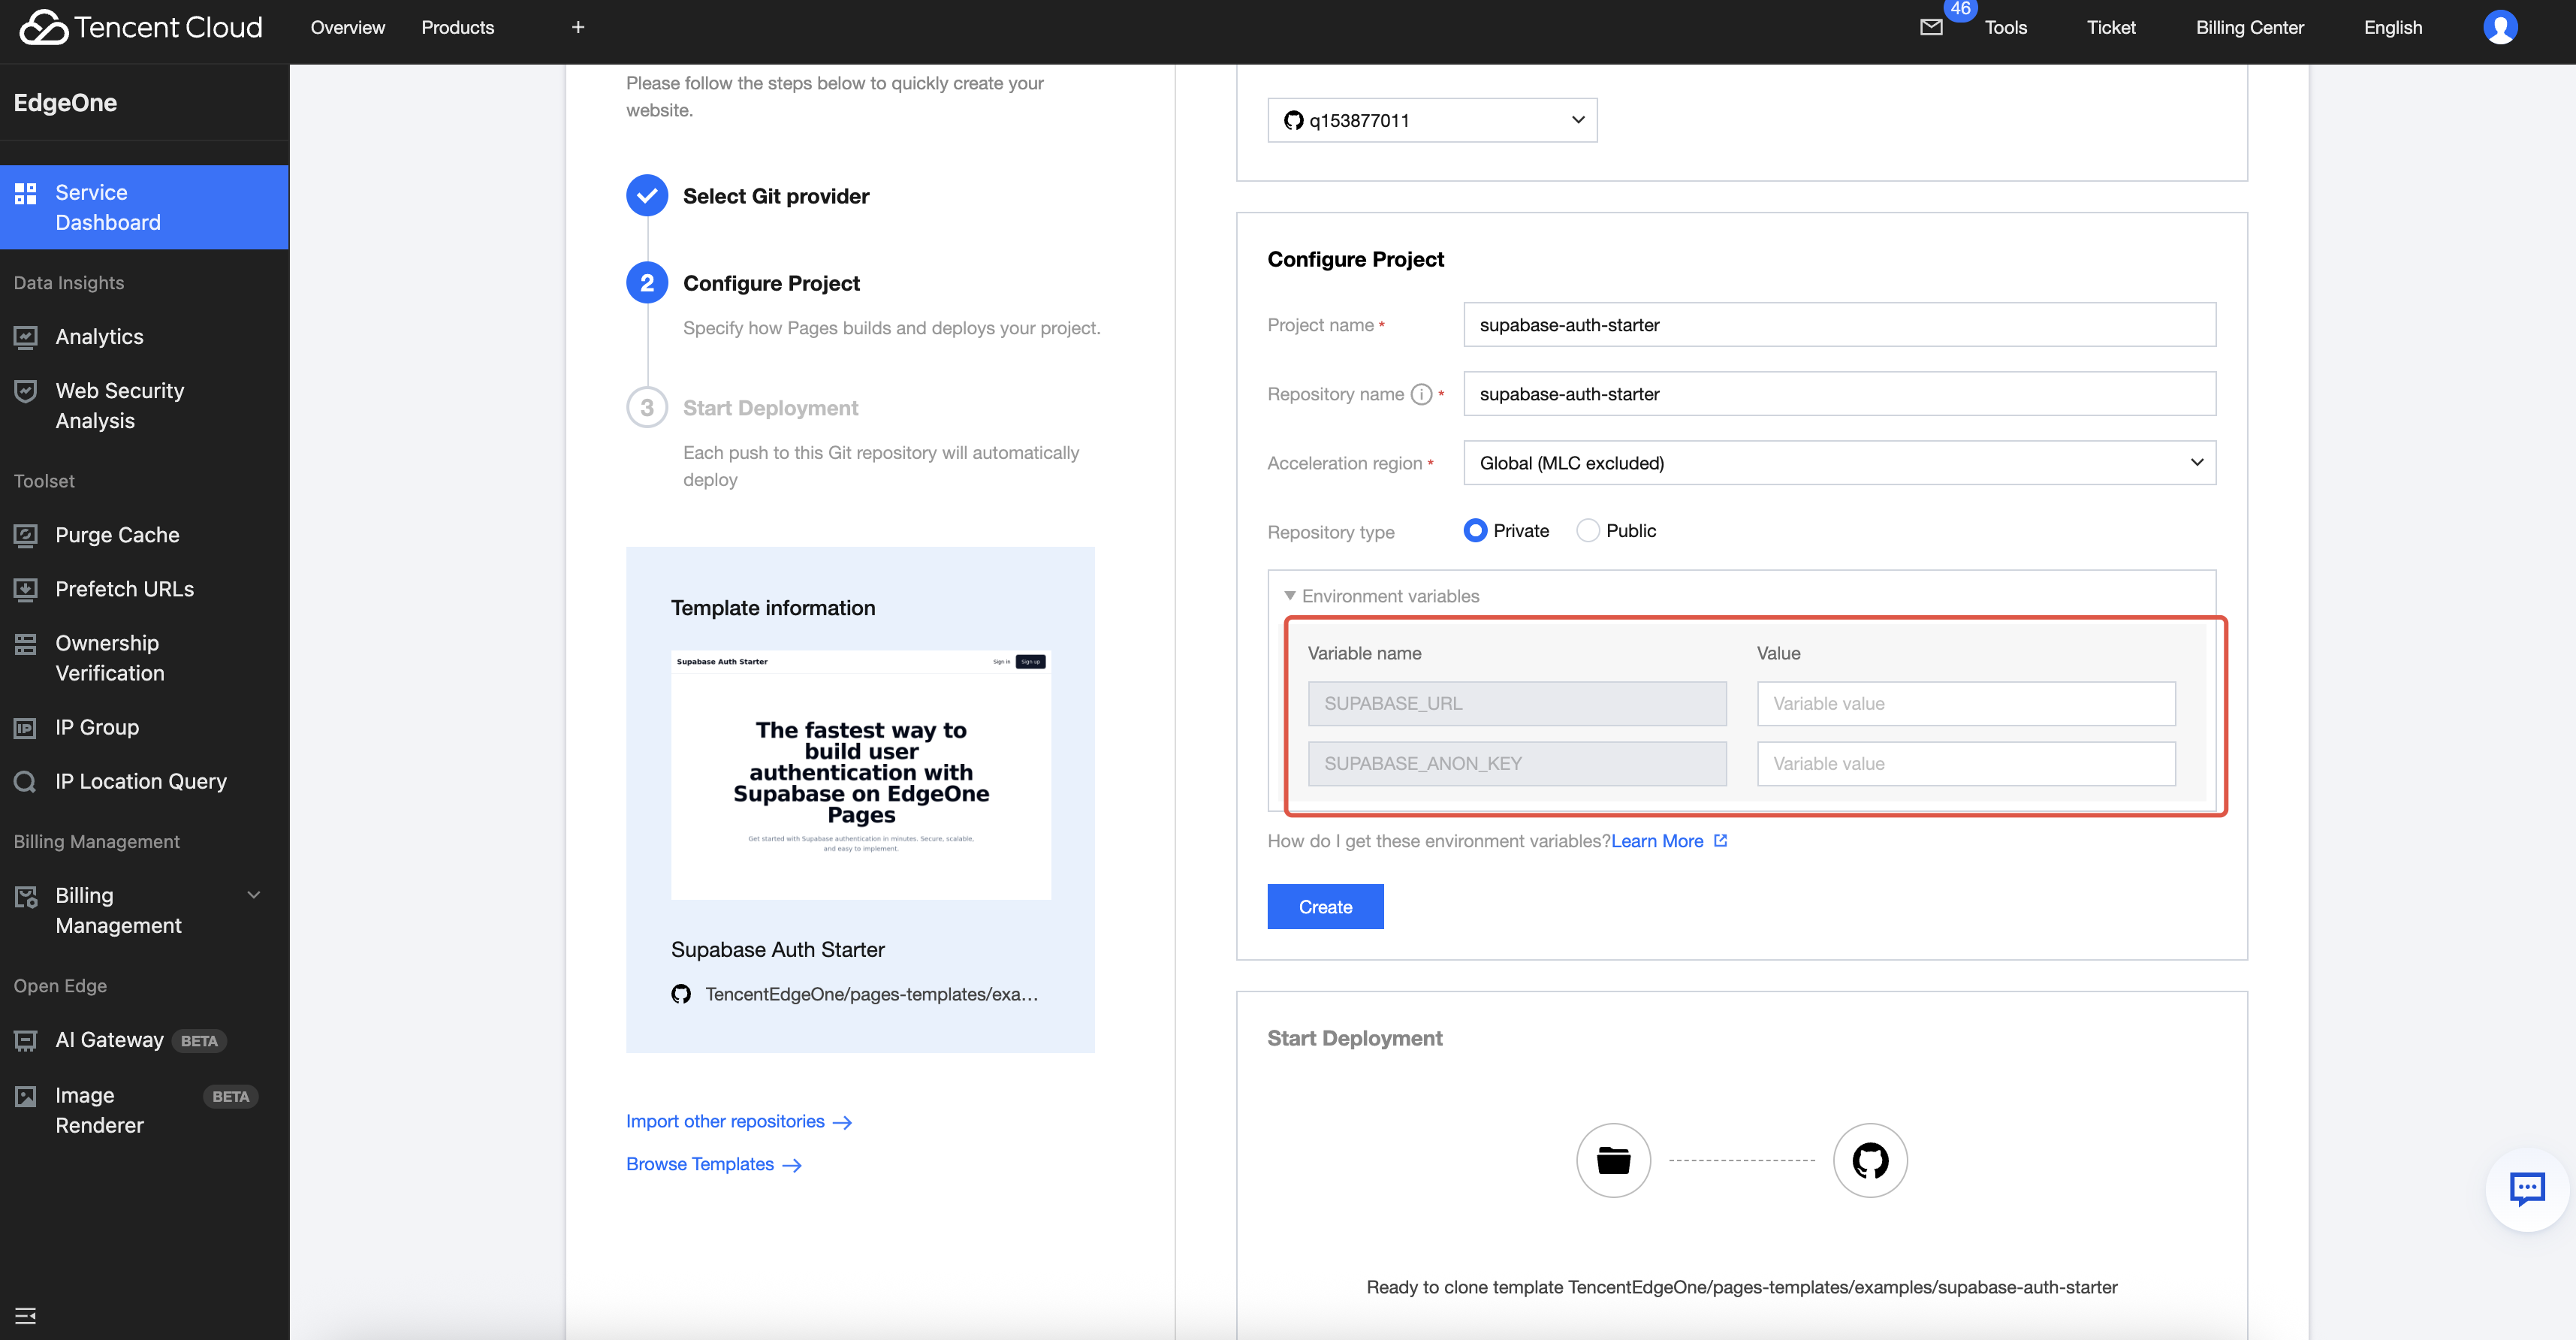Click the Image Renderer icon
The width and height of the screenshot is (2576, 1340).
(26, 1096)
